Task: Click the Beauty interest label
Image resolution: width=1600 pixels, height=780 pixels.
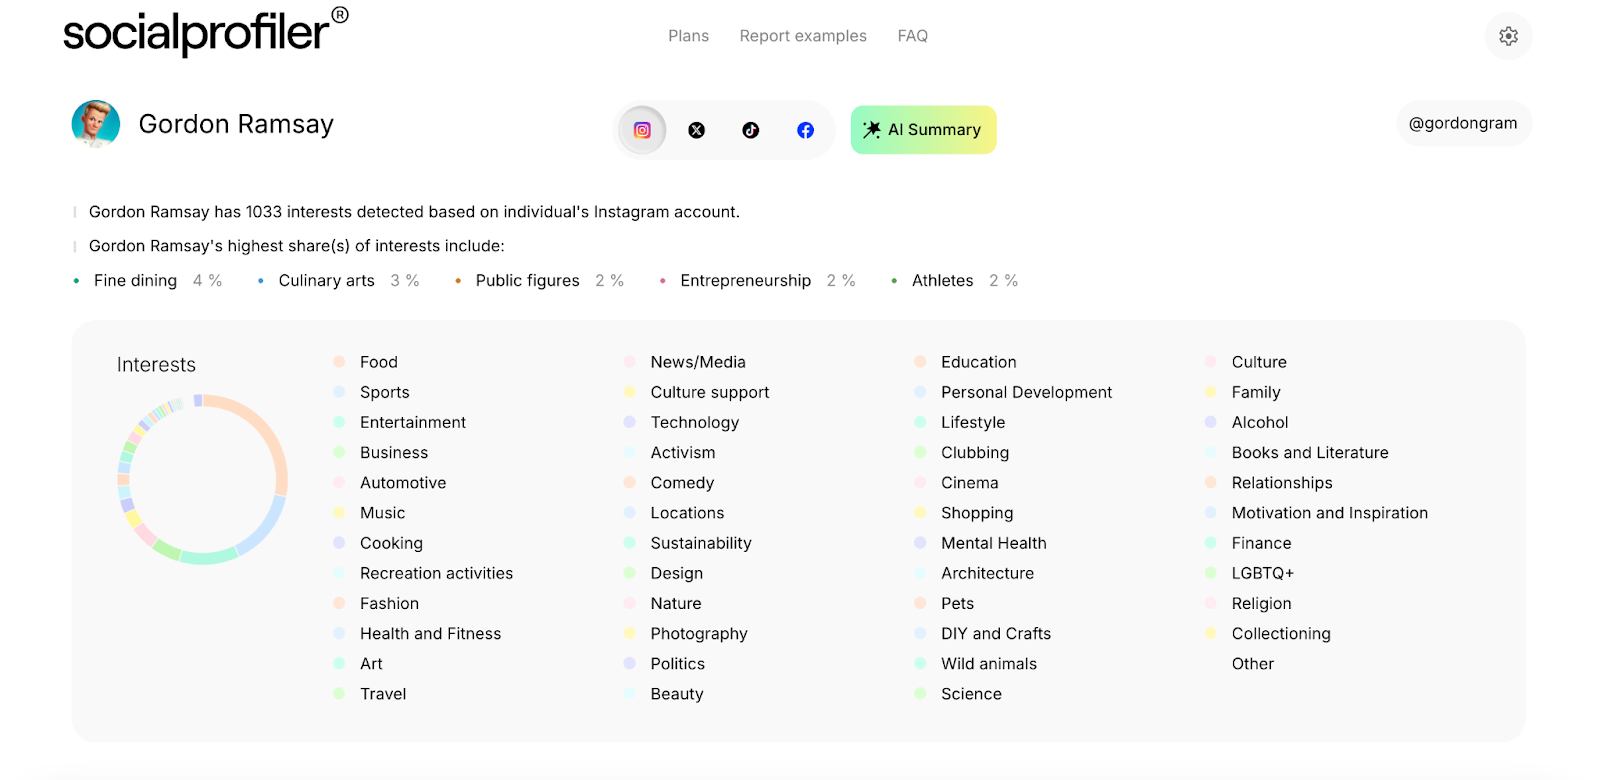Action: 677,694
